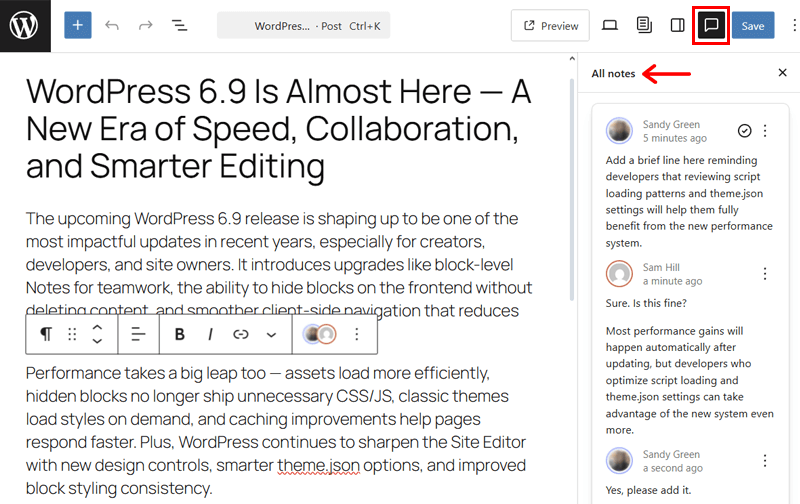Expand the More rich text controls chevron
This screenshot has width=800, height=504.
pos(271,335)
